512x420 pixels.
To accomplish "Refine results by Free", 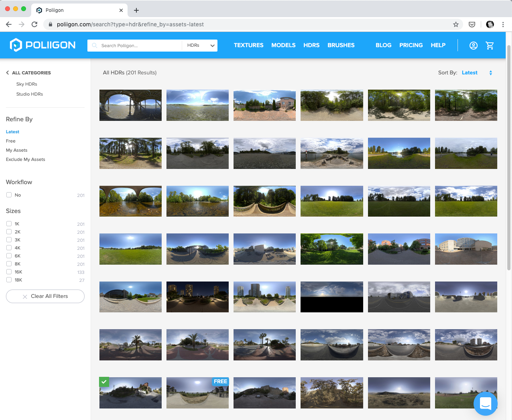I will point(10,141).
